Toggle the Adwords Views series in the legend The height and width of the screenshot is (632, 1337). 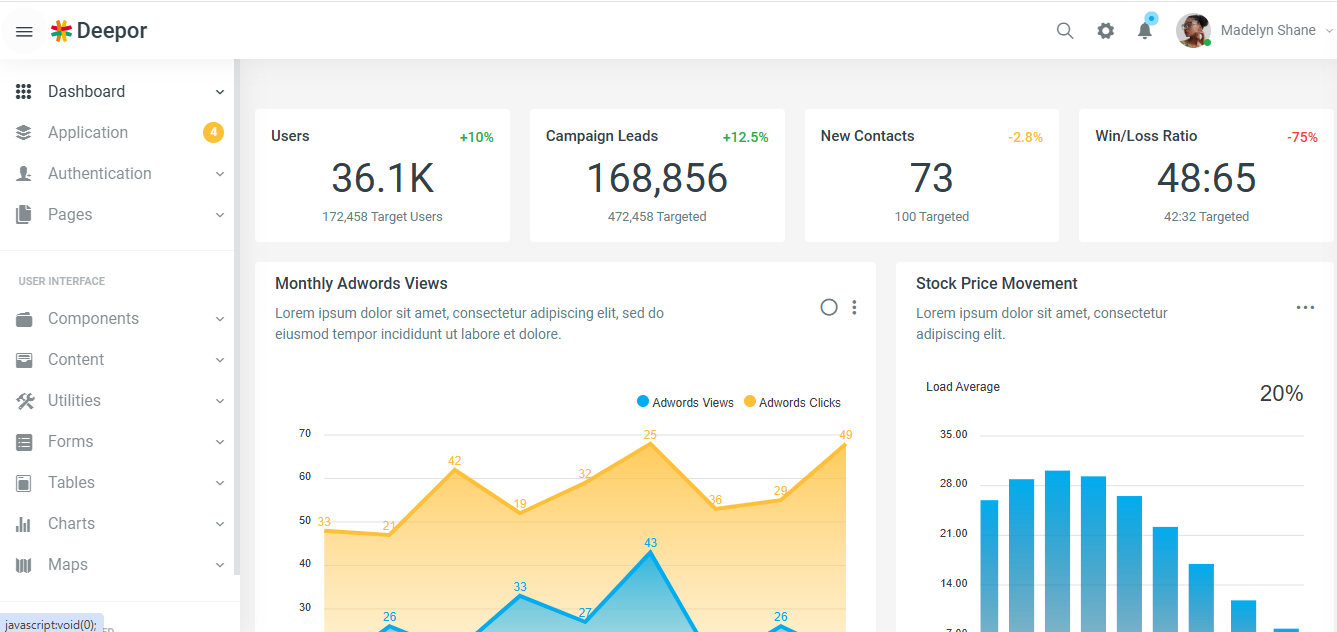click(x=685, y=402)
